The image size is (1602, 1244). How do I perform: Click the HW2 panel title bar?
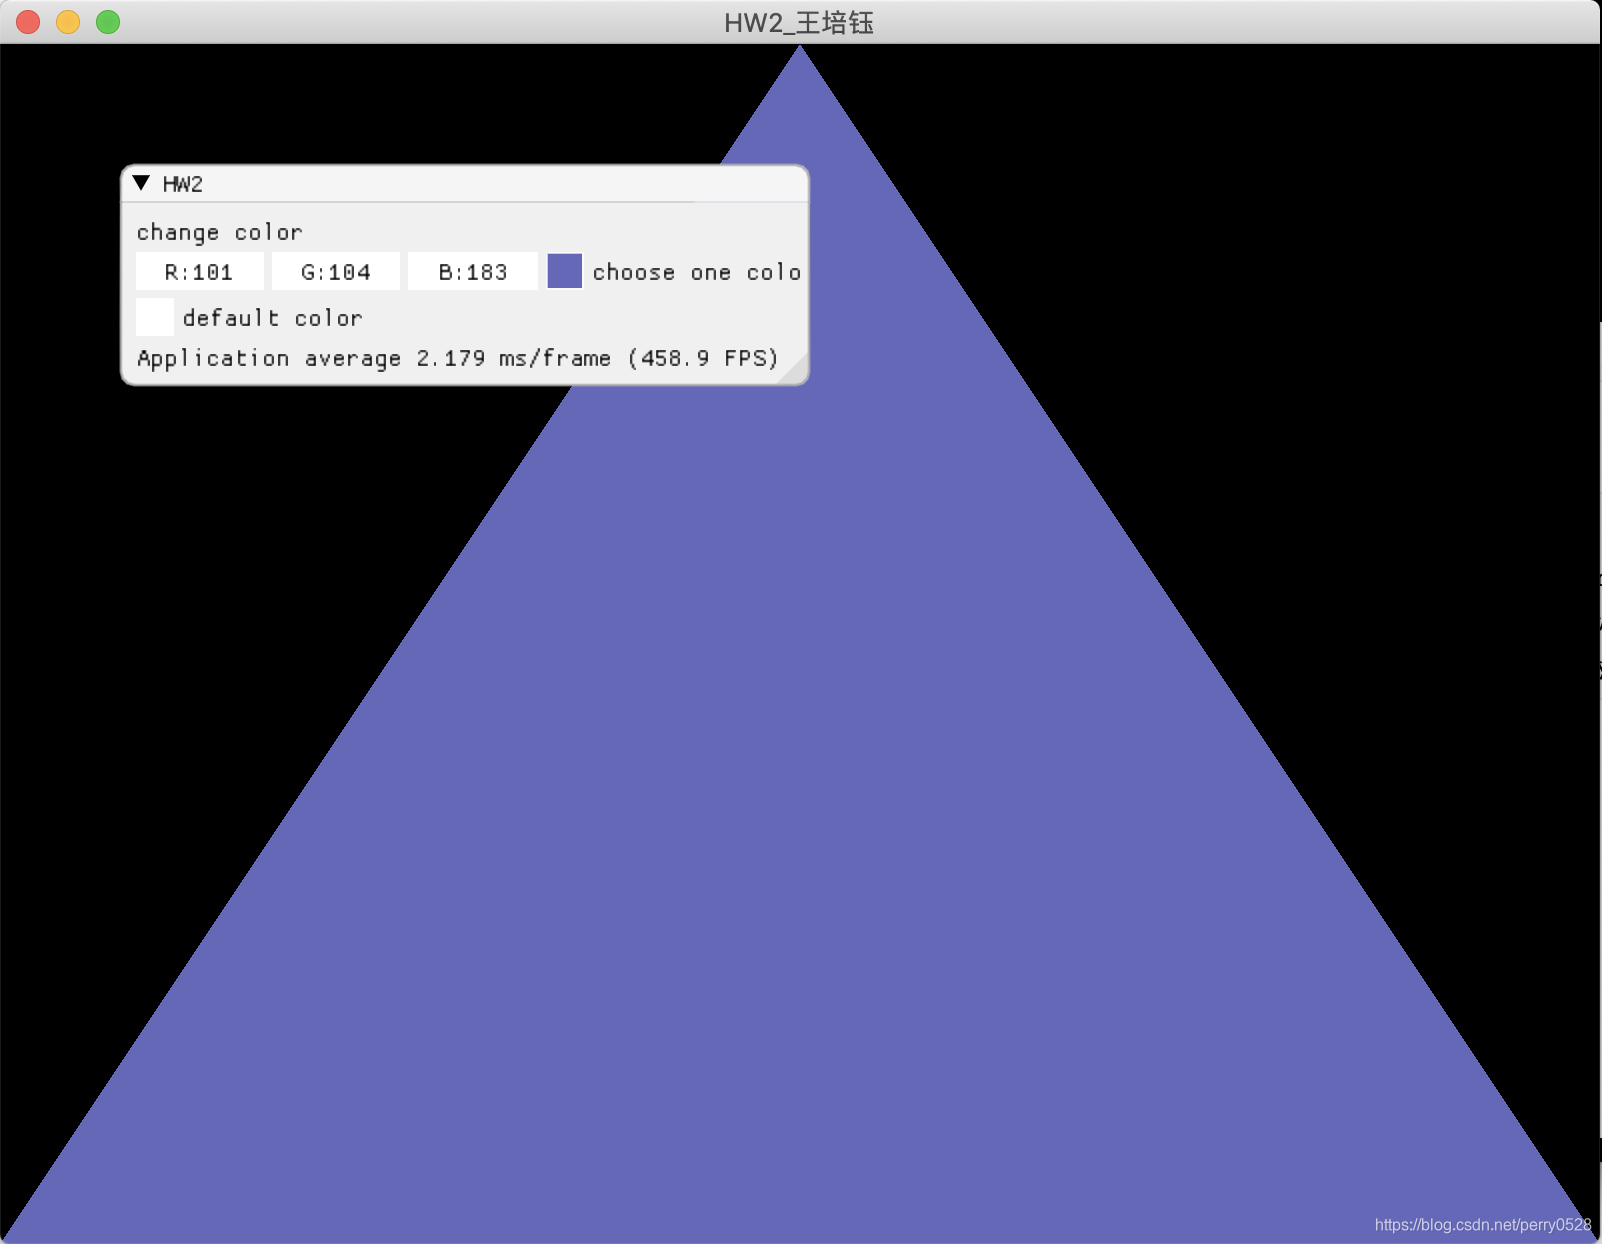coord(465,184)
